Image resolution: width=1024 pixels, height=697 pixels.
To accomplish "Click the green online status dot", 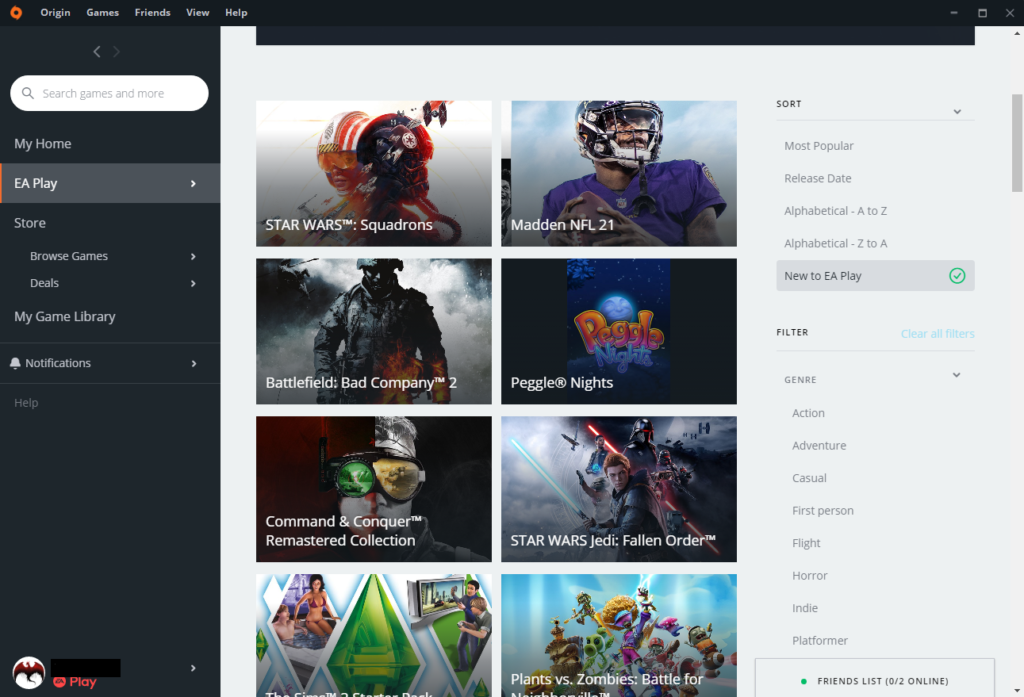I will [803, 681].
